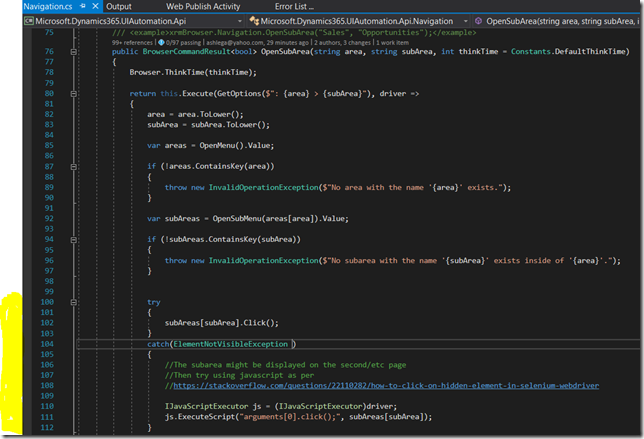Switch to the Navigation.cs tab
This screenshot has width=644, height=439.
pyautogui.click(x=48, y=6)
